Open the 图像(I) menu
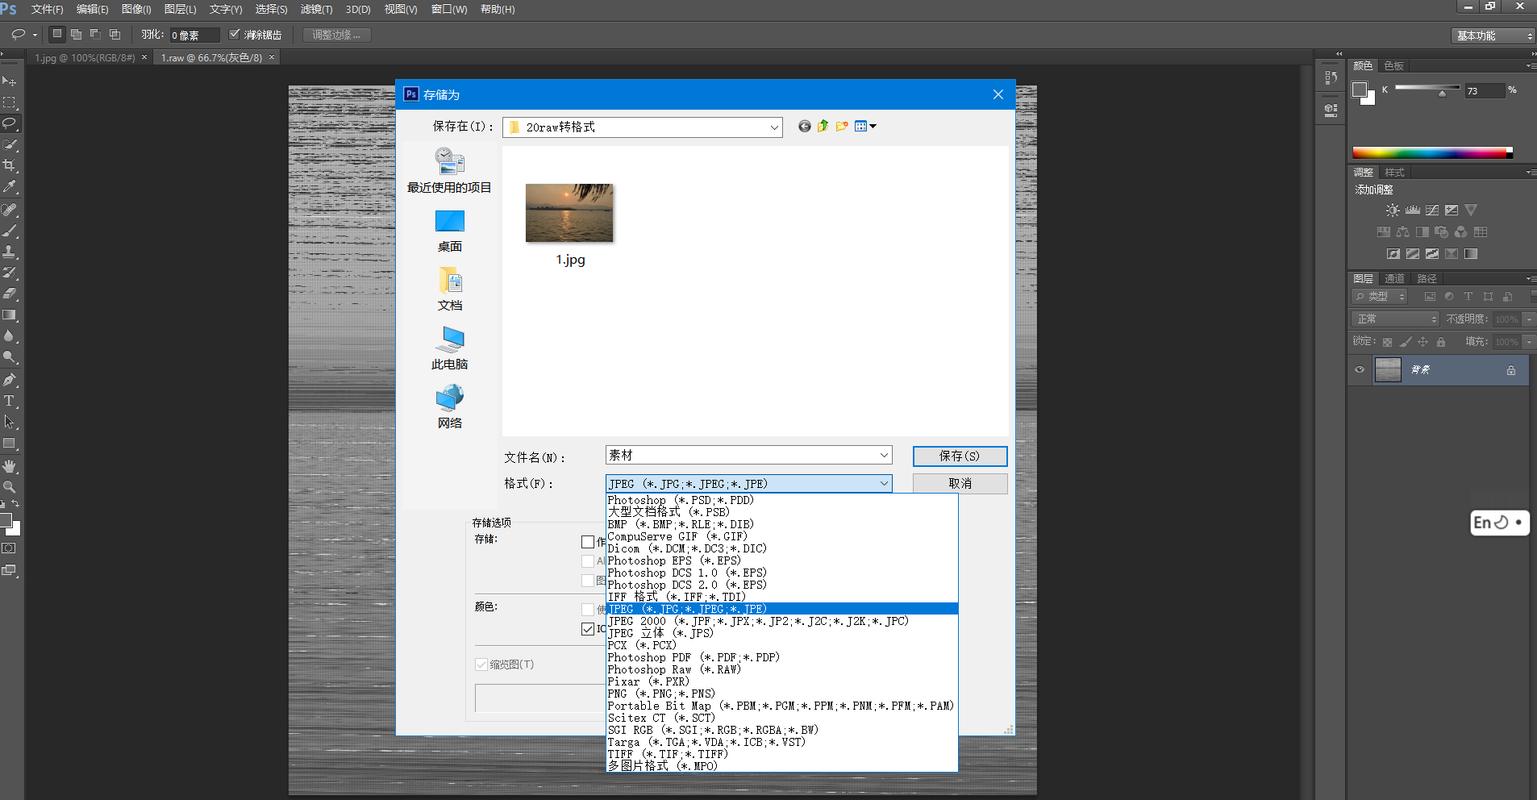1537x800 pixels. [136, 9]
